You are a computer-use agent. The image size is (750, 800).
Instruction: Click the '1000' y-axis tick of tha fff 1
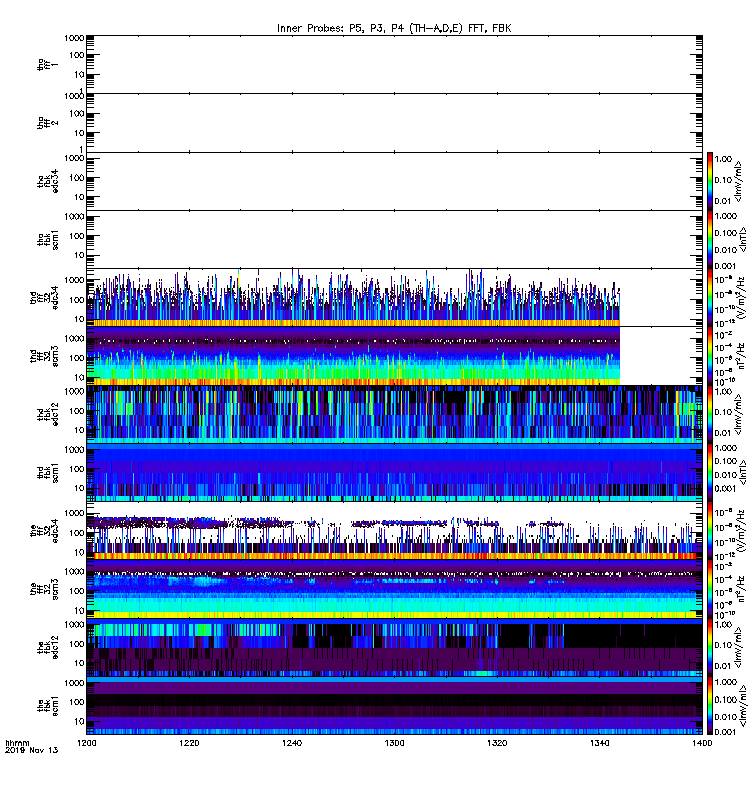(74, 38)
